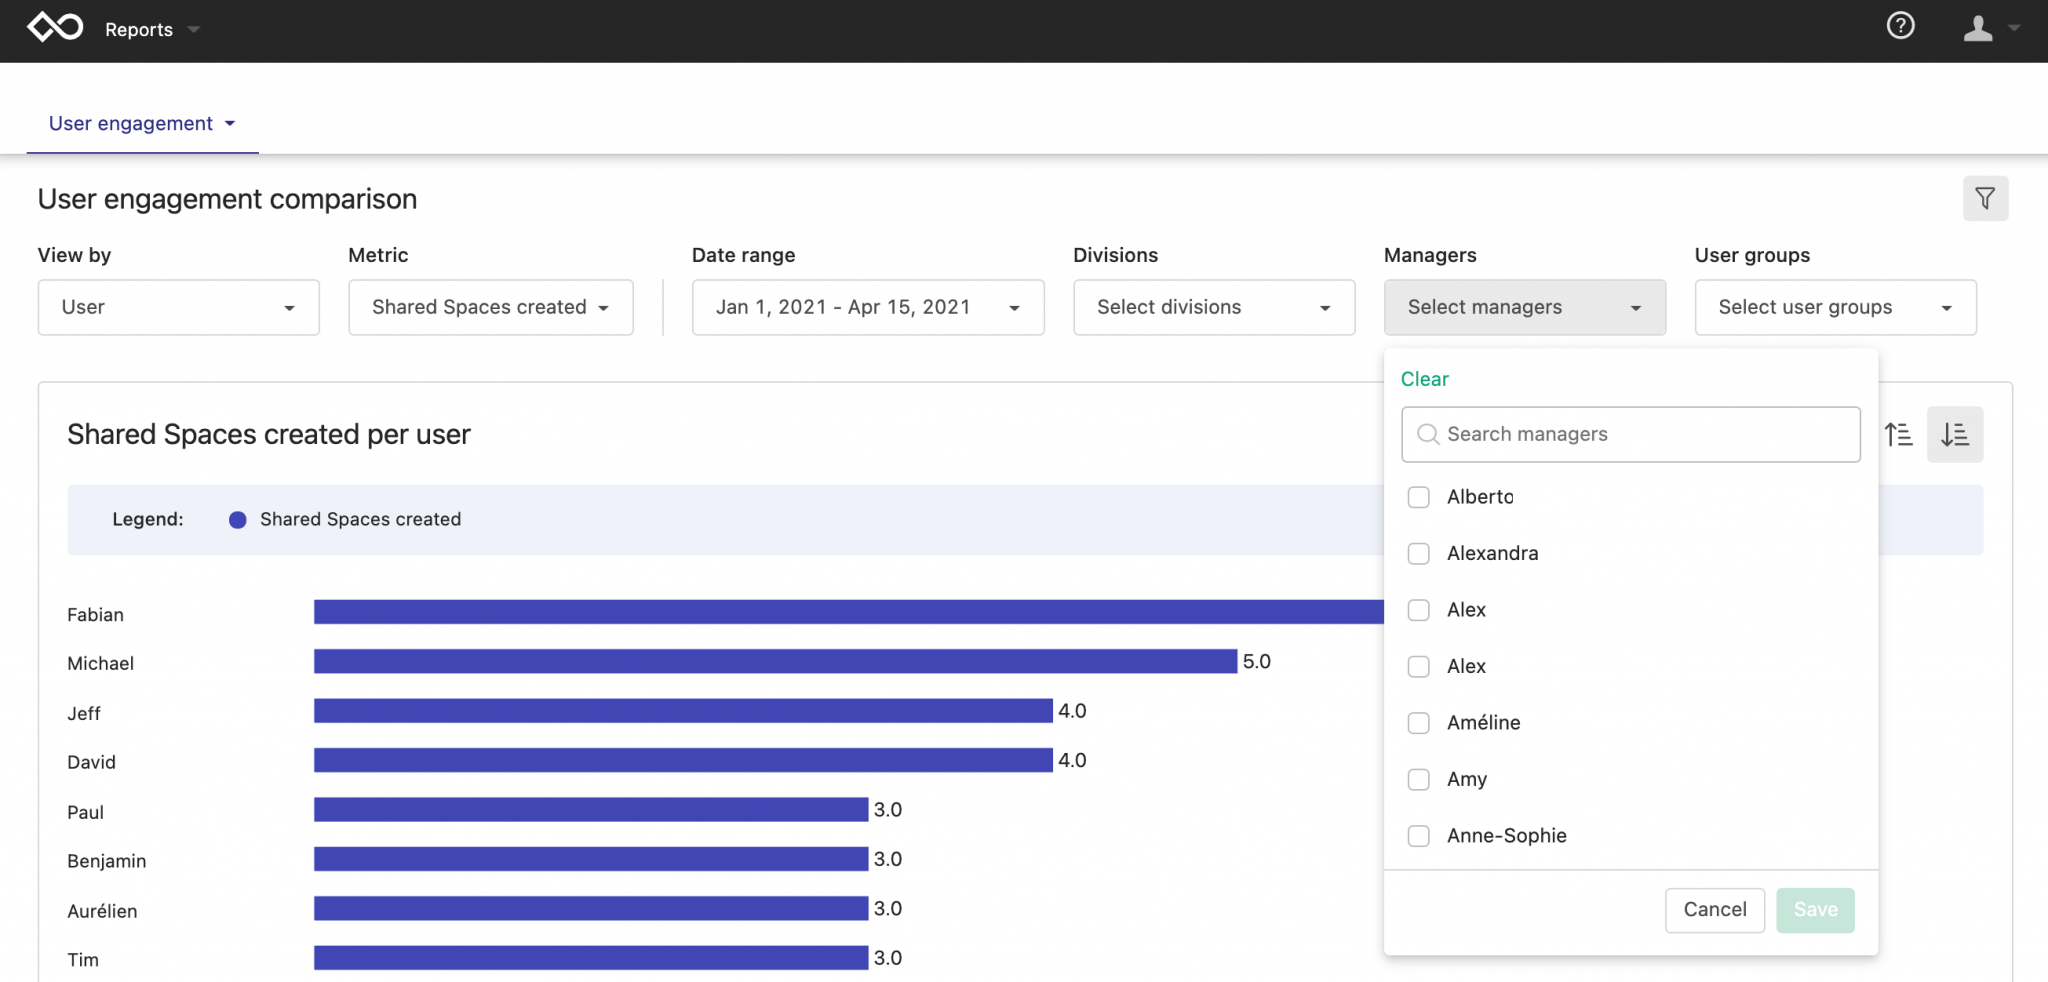
Task: Open the Metric dropdown showing Shared Spaces created
Action: coord(490,307)
